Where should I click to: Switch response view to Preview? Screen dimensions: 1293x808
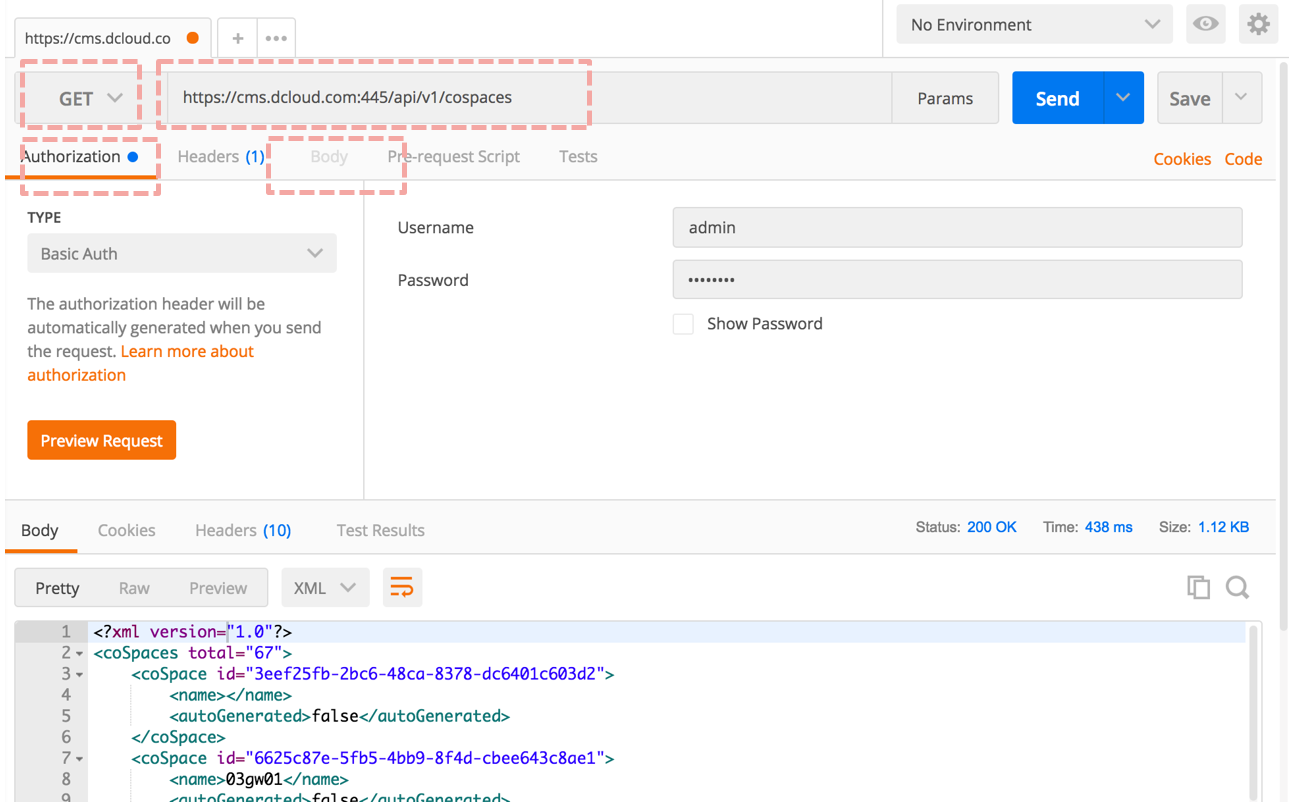(218, 588)
